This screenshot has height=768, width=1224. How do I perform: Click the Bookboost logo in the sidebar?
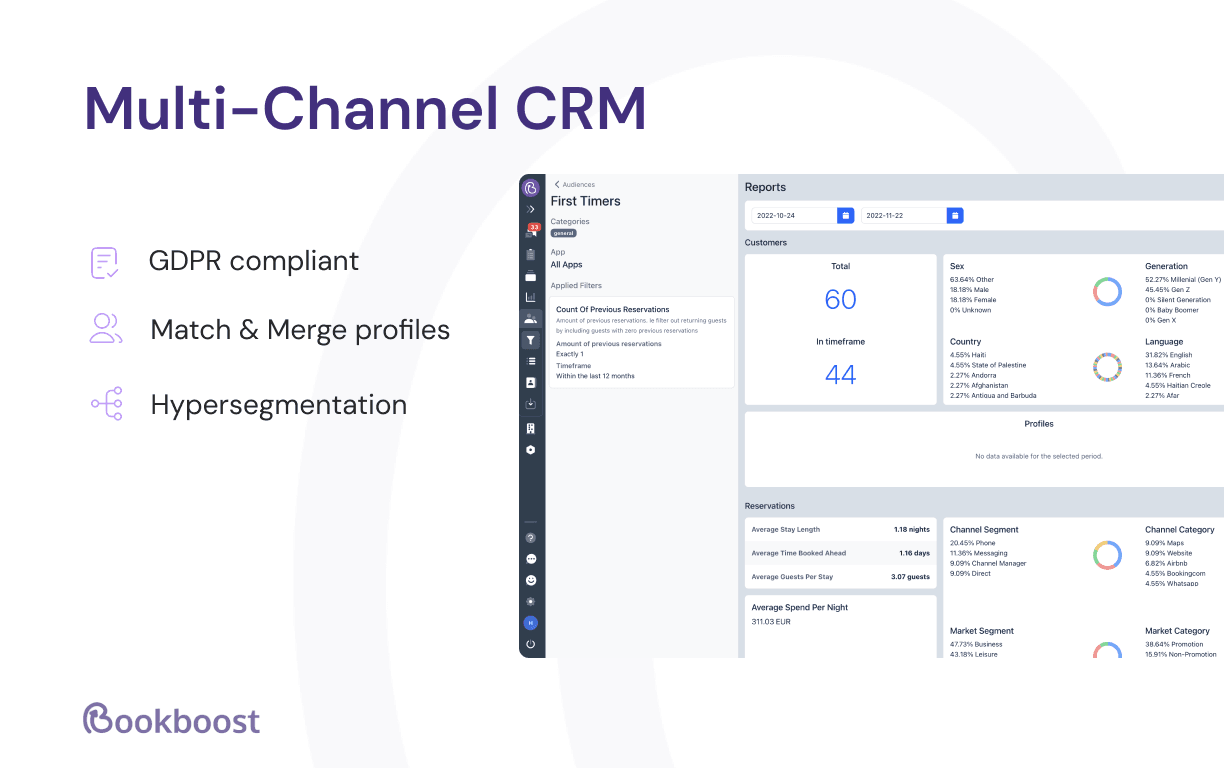(531, 188)
